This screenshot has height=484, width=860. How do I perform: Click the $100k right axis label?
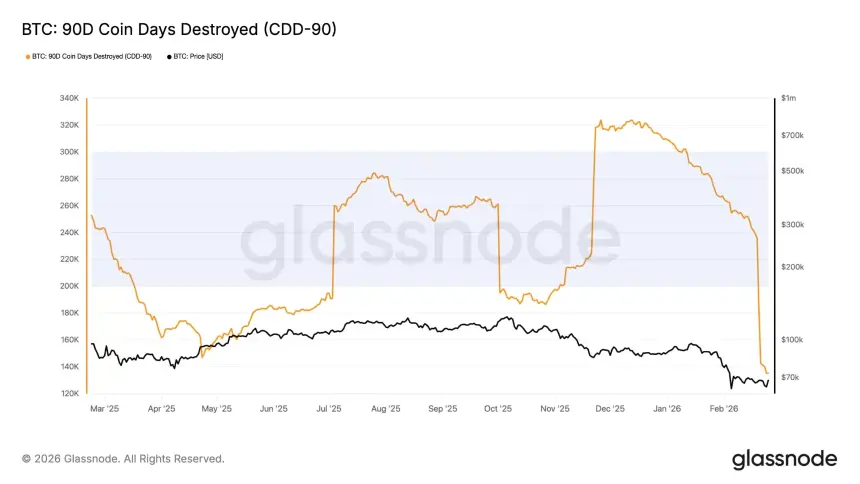(793, 340)
